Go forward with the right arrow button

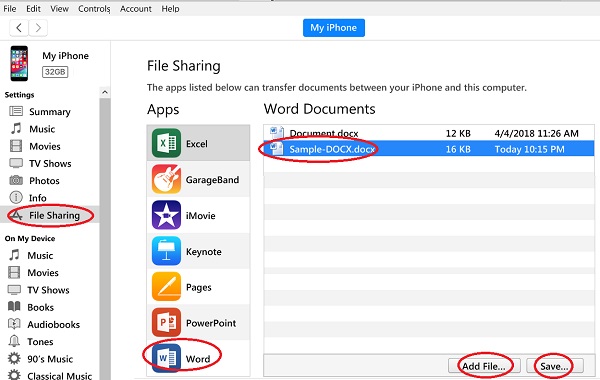pos(38,28)
